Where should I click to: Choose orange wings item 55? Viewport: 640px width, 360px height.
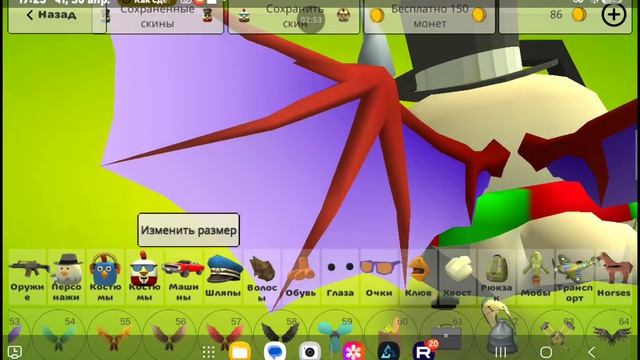coord(114,336)
